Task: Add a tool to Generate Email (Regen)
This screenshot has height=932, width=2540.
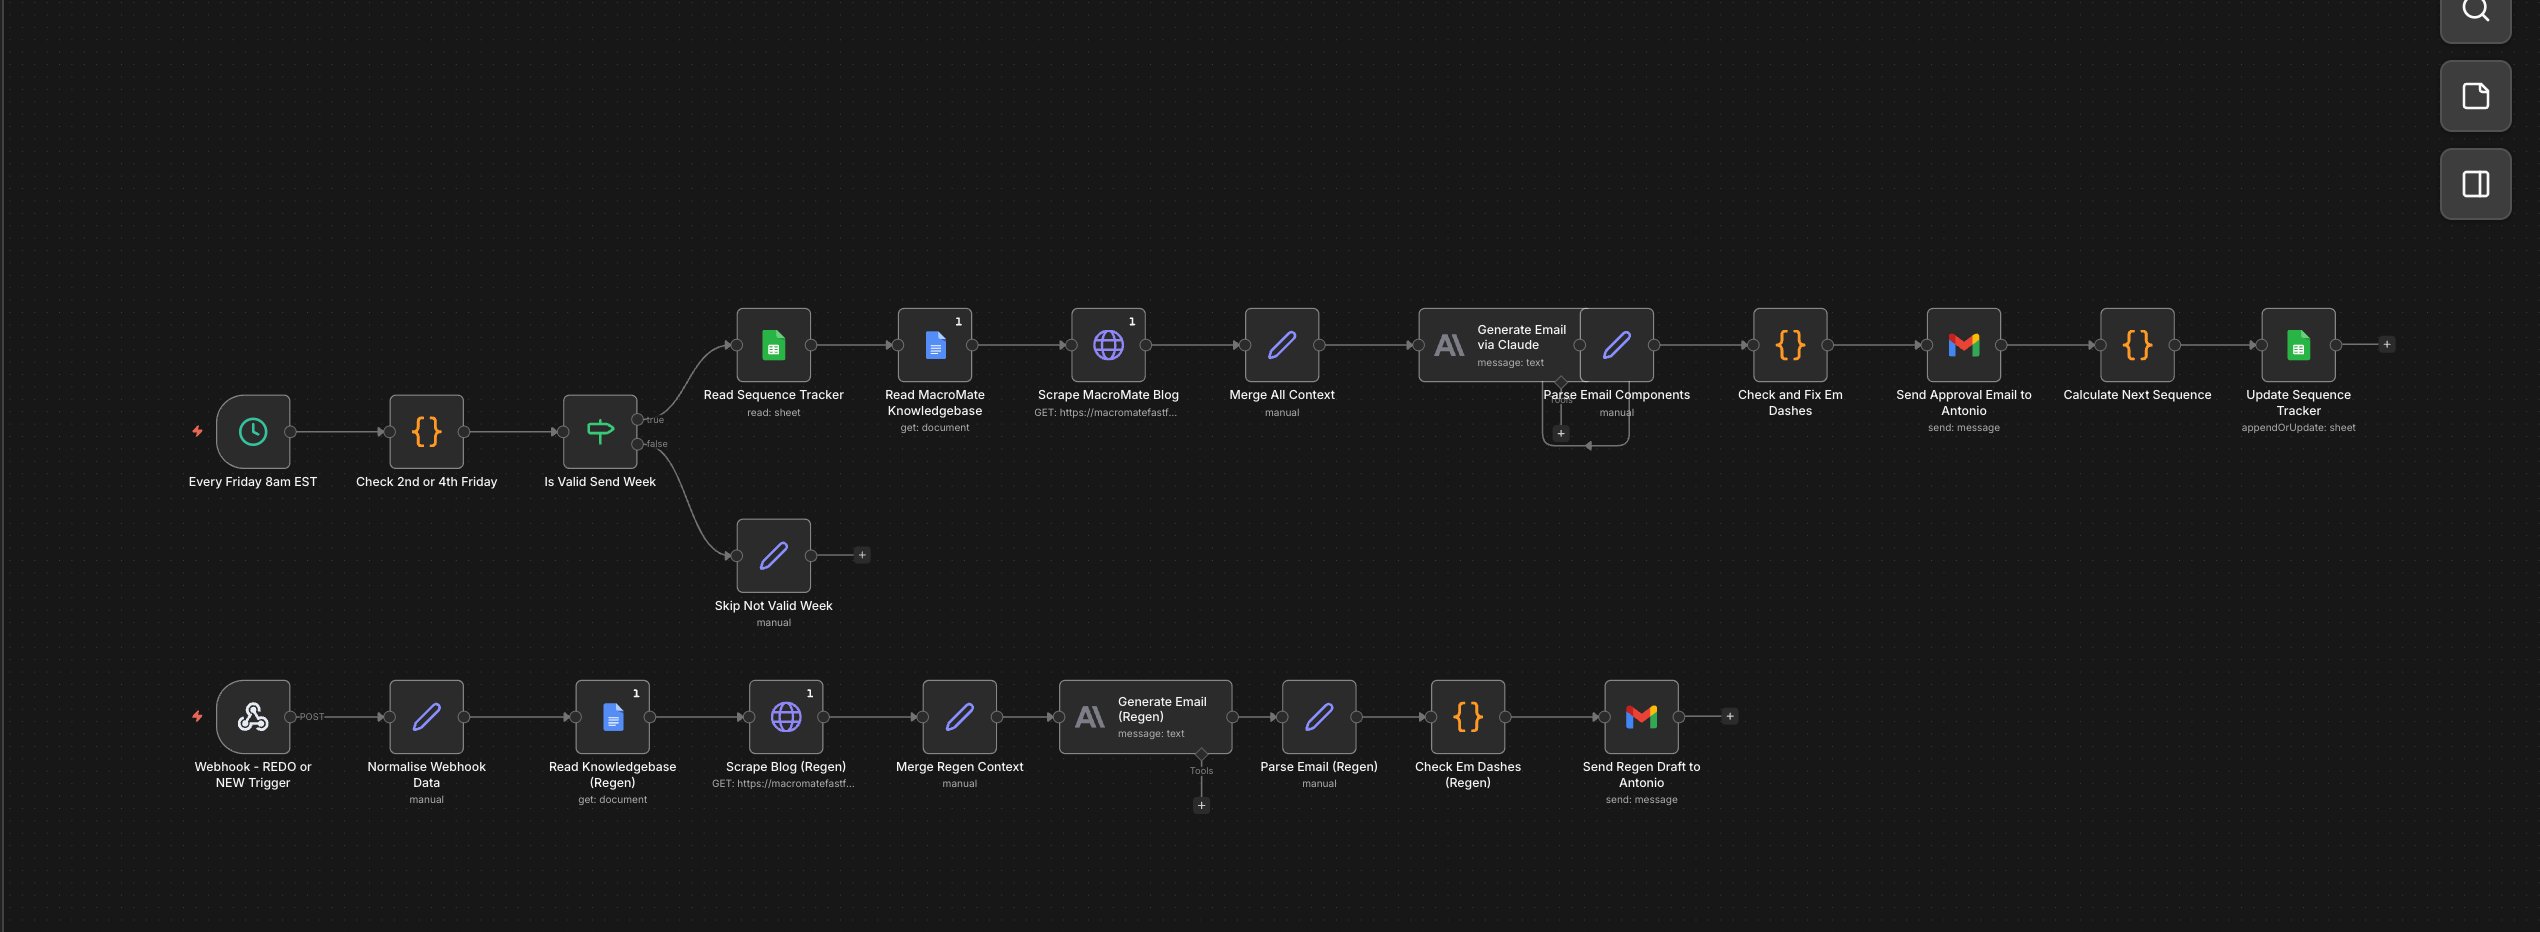Action: coord(1201,806)
